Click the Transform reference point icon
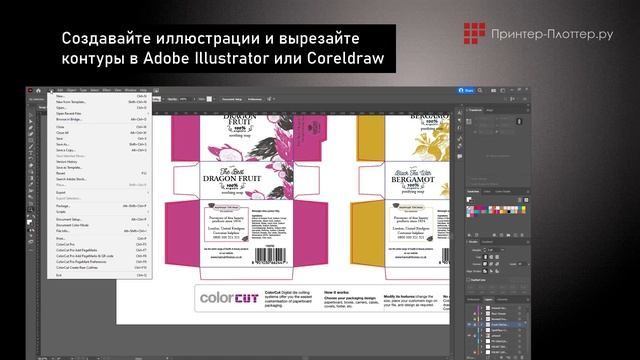The width and height of the screenshot is (640, 360). (x=469, y=122)
